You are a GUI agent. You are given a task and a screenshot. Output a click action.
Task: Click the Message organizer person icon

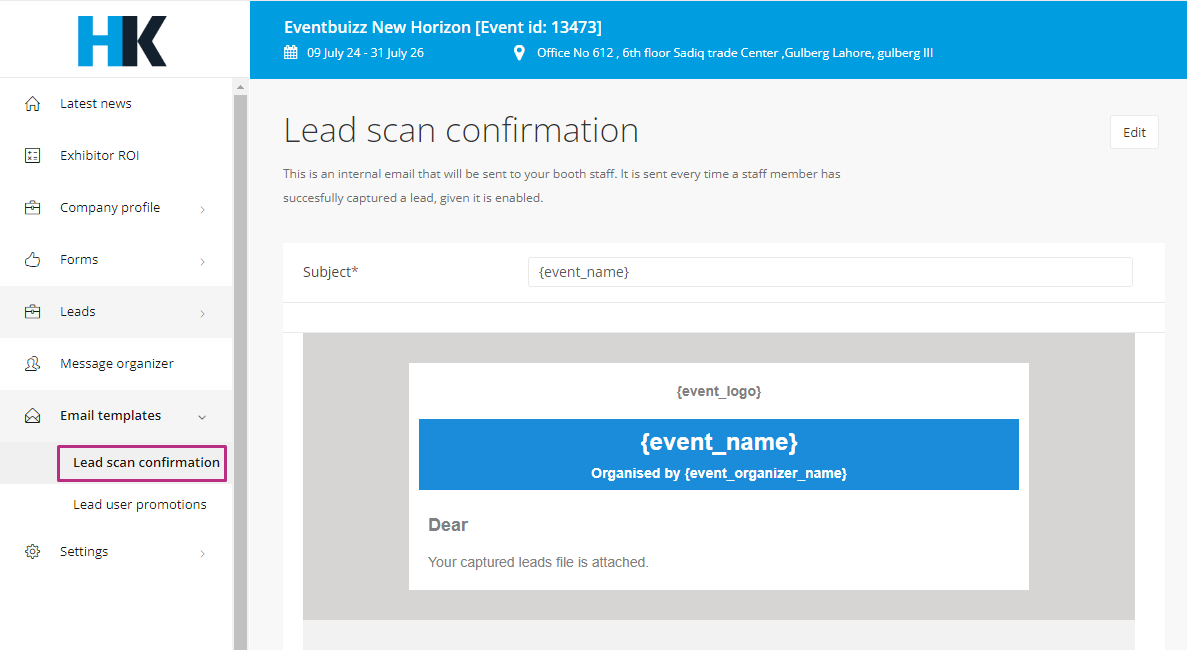[33, 364]
